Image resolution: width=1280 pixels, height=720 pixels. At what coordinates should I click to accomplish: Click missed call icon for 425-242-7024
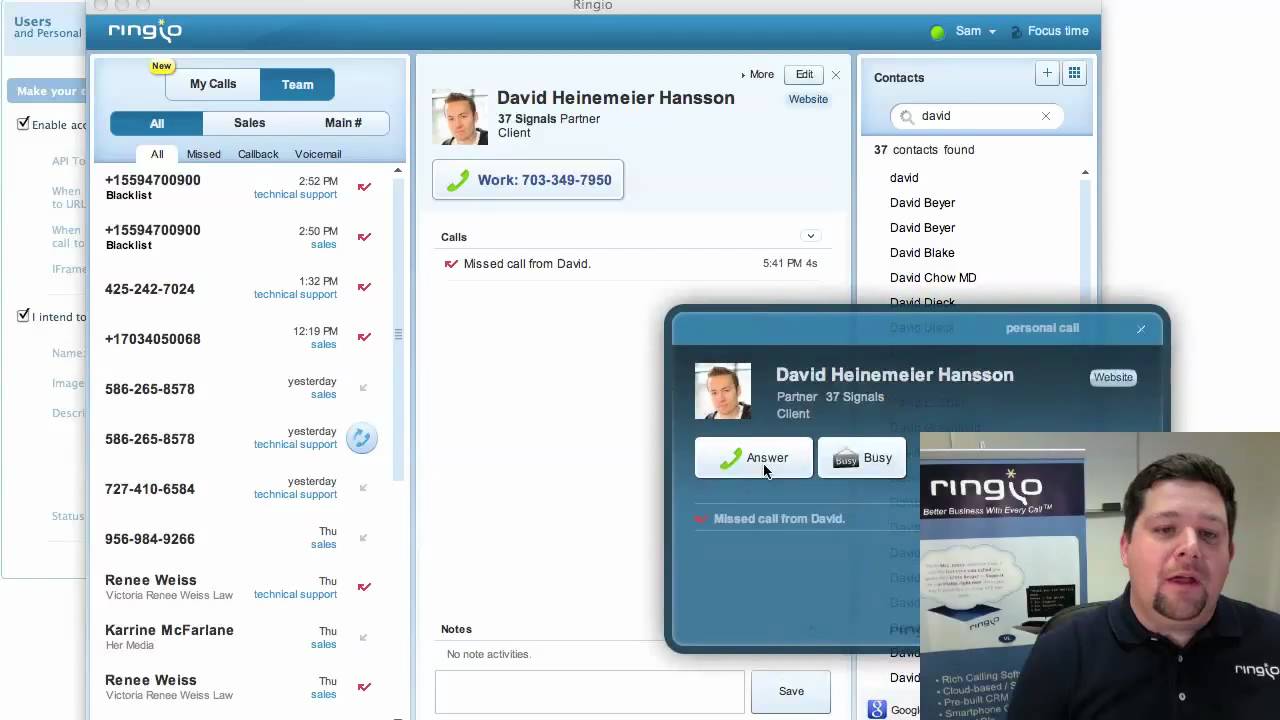tap(364, 287)
